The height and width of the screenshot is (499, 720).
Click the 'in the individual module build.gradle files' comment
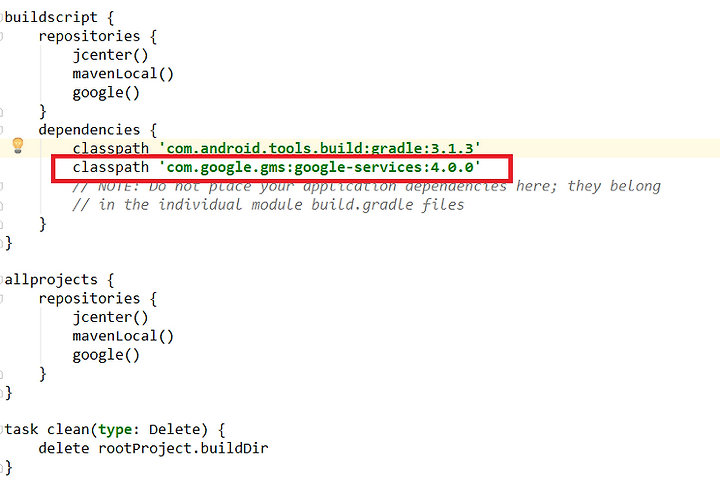coord(281,205)
